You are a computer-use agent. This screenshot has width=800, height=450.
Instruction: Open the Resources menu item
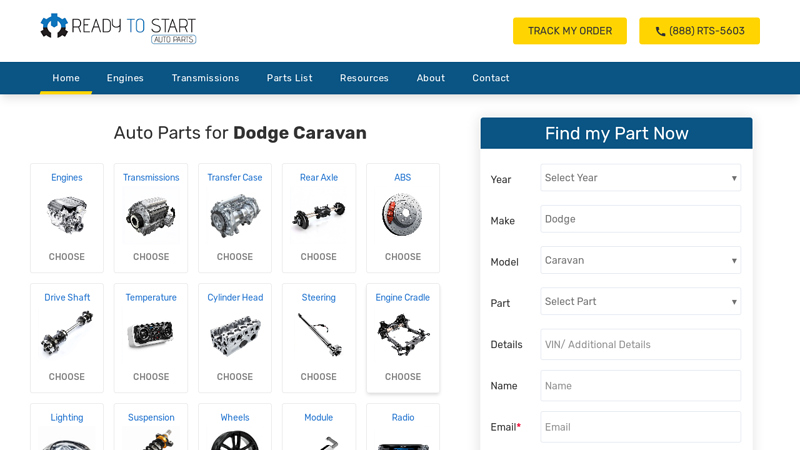pyautogui.click(x=364, y=78)
